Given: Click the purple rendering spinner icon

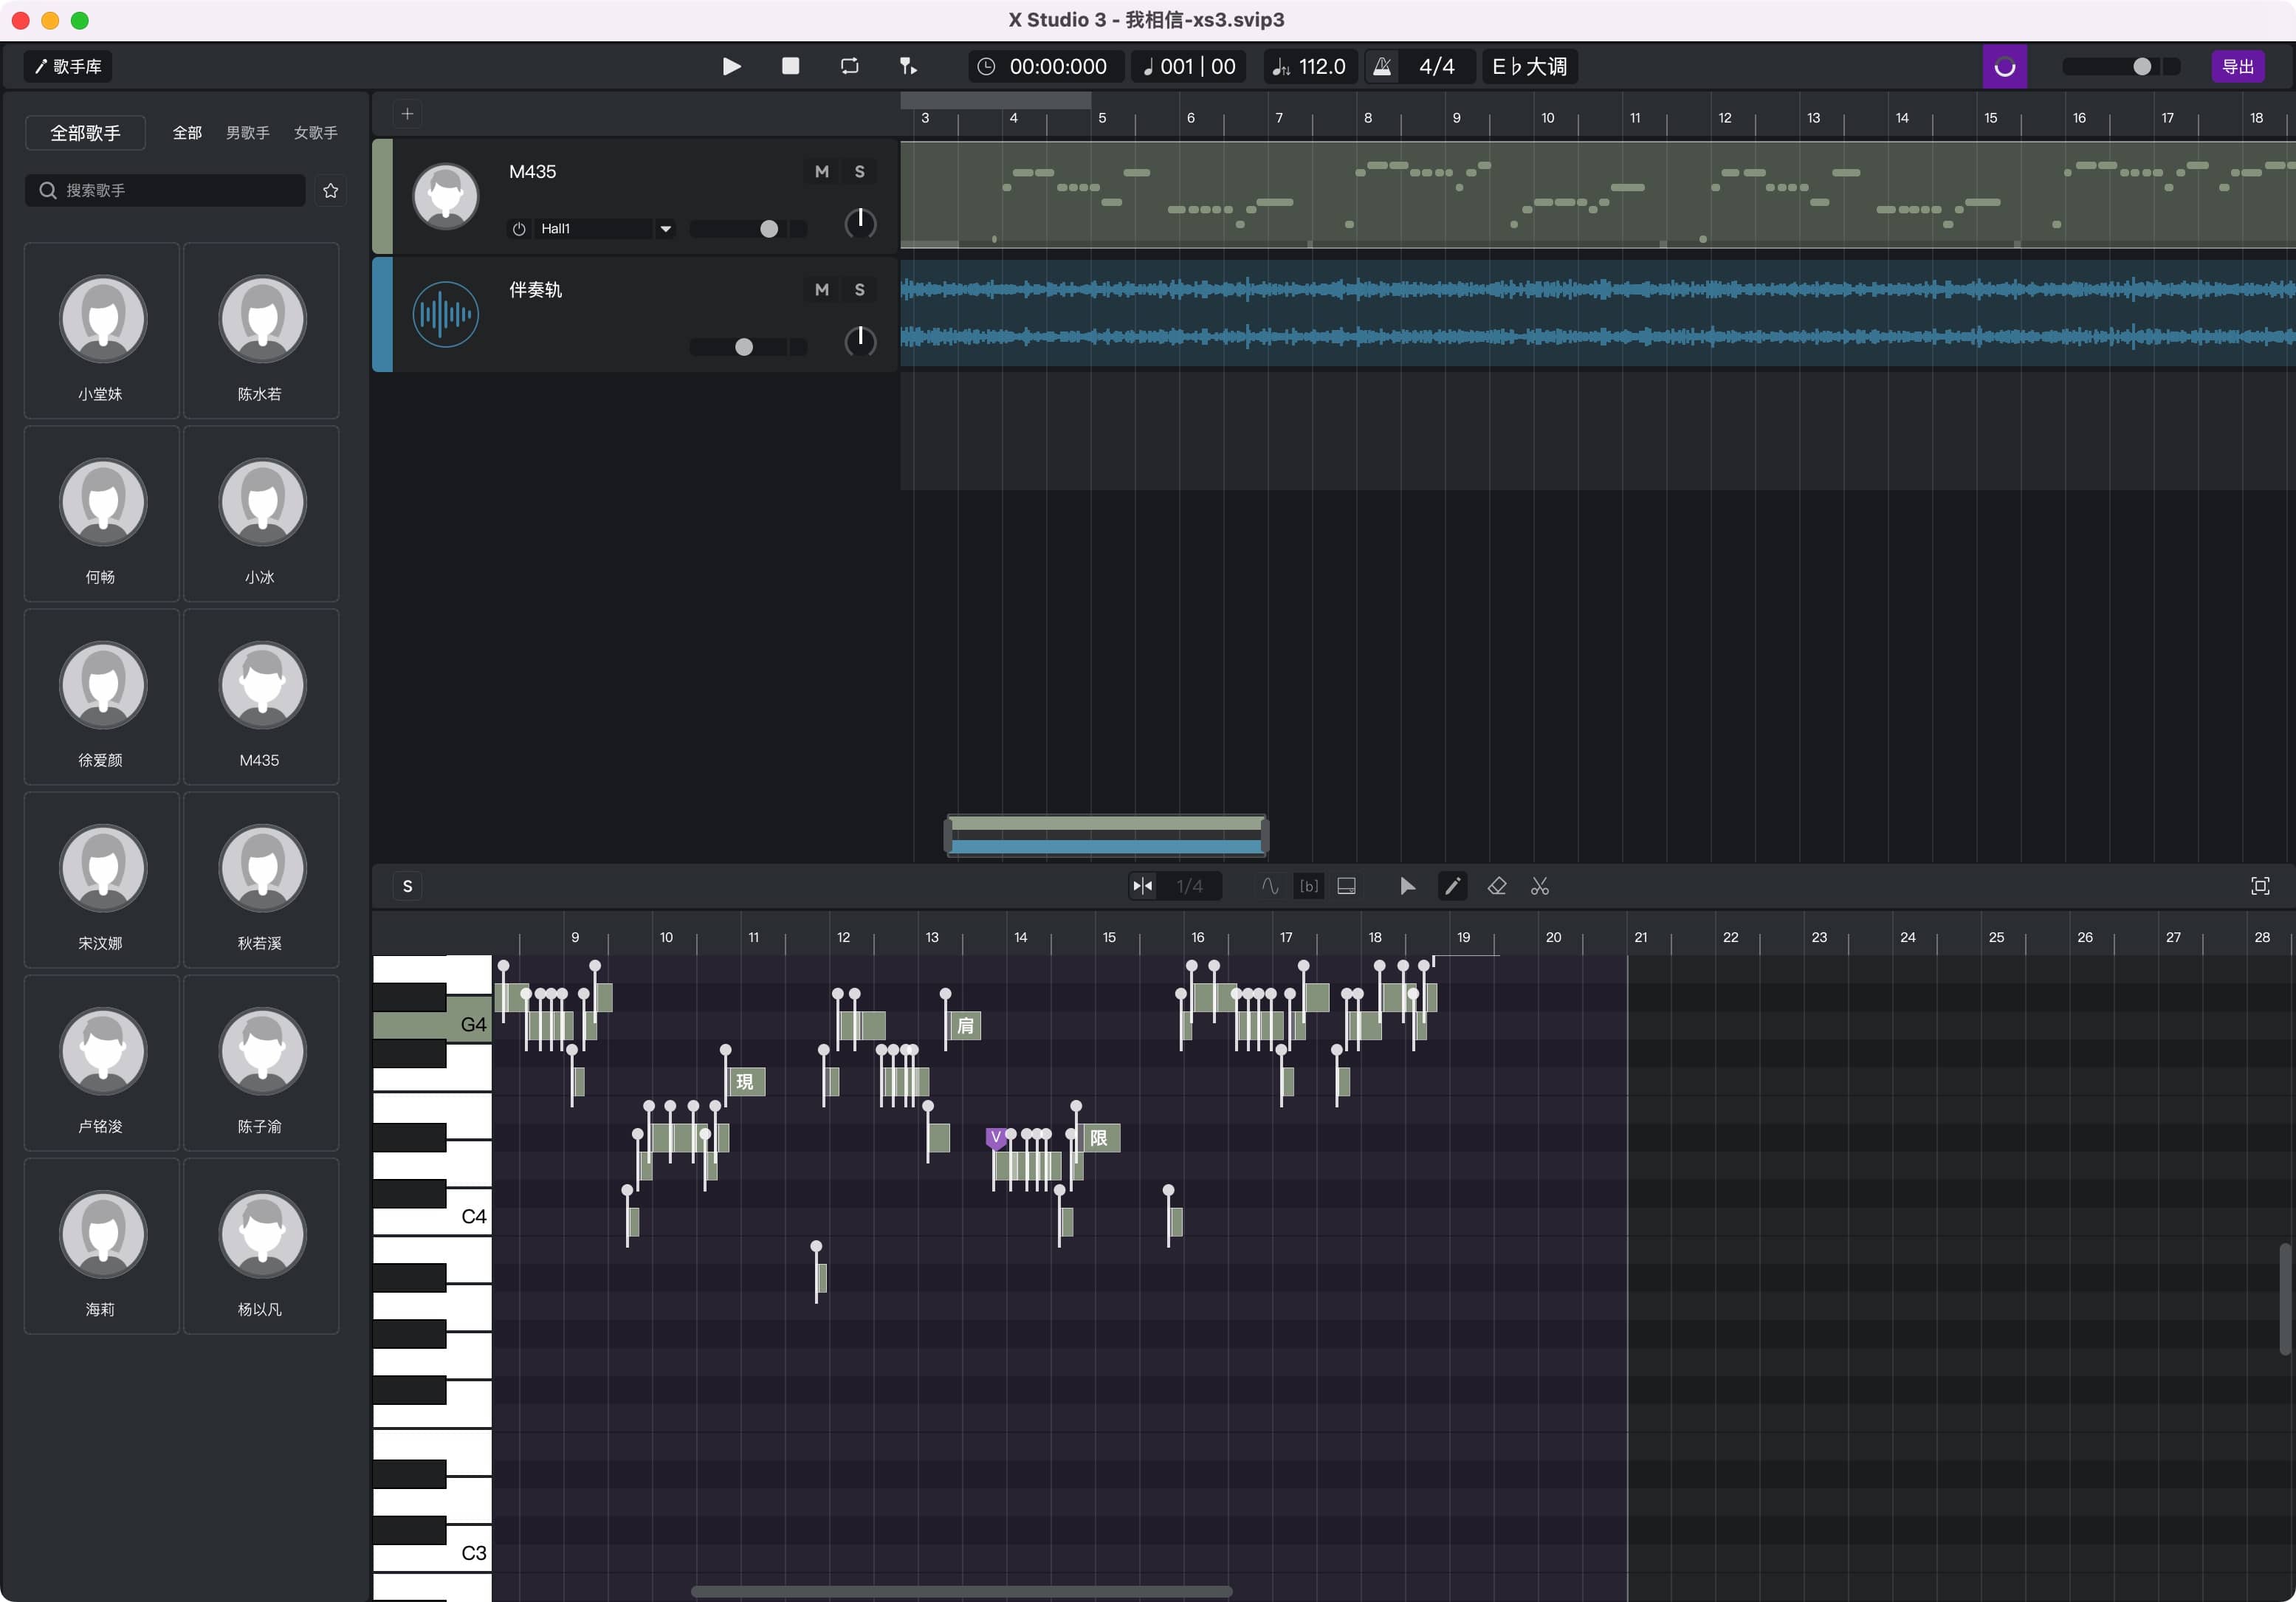Looking at the screenshot, I should [2004, 66].
